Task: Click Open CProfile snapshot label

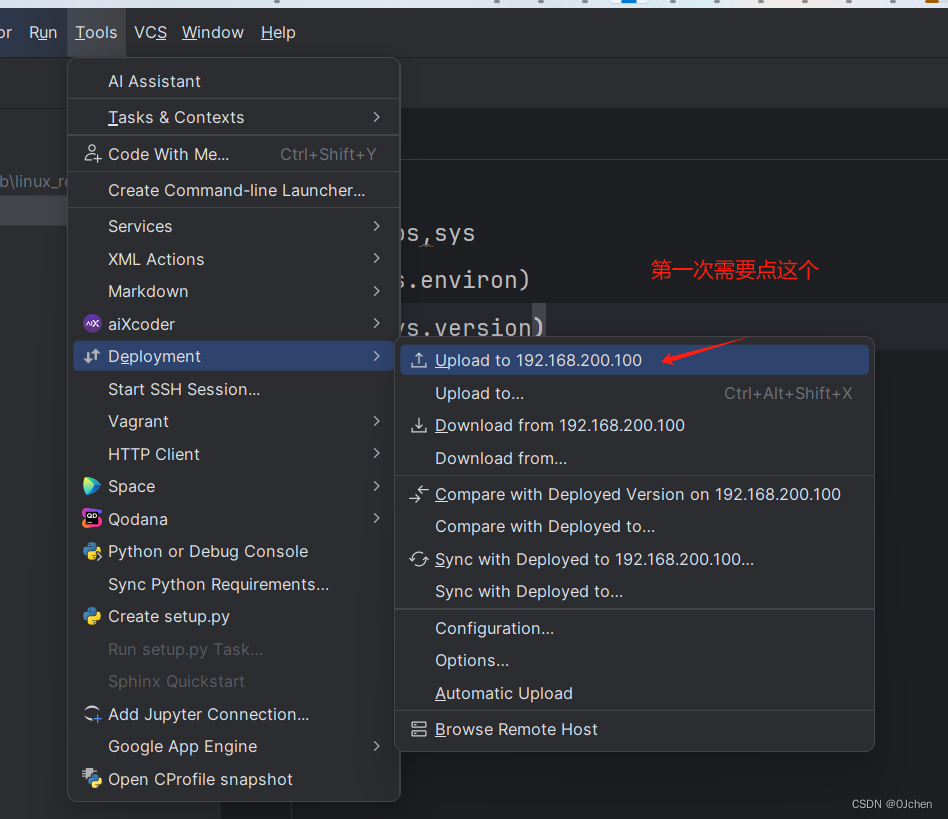Action: coord(200,779)
